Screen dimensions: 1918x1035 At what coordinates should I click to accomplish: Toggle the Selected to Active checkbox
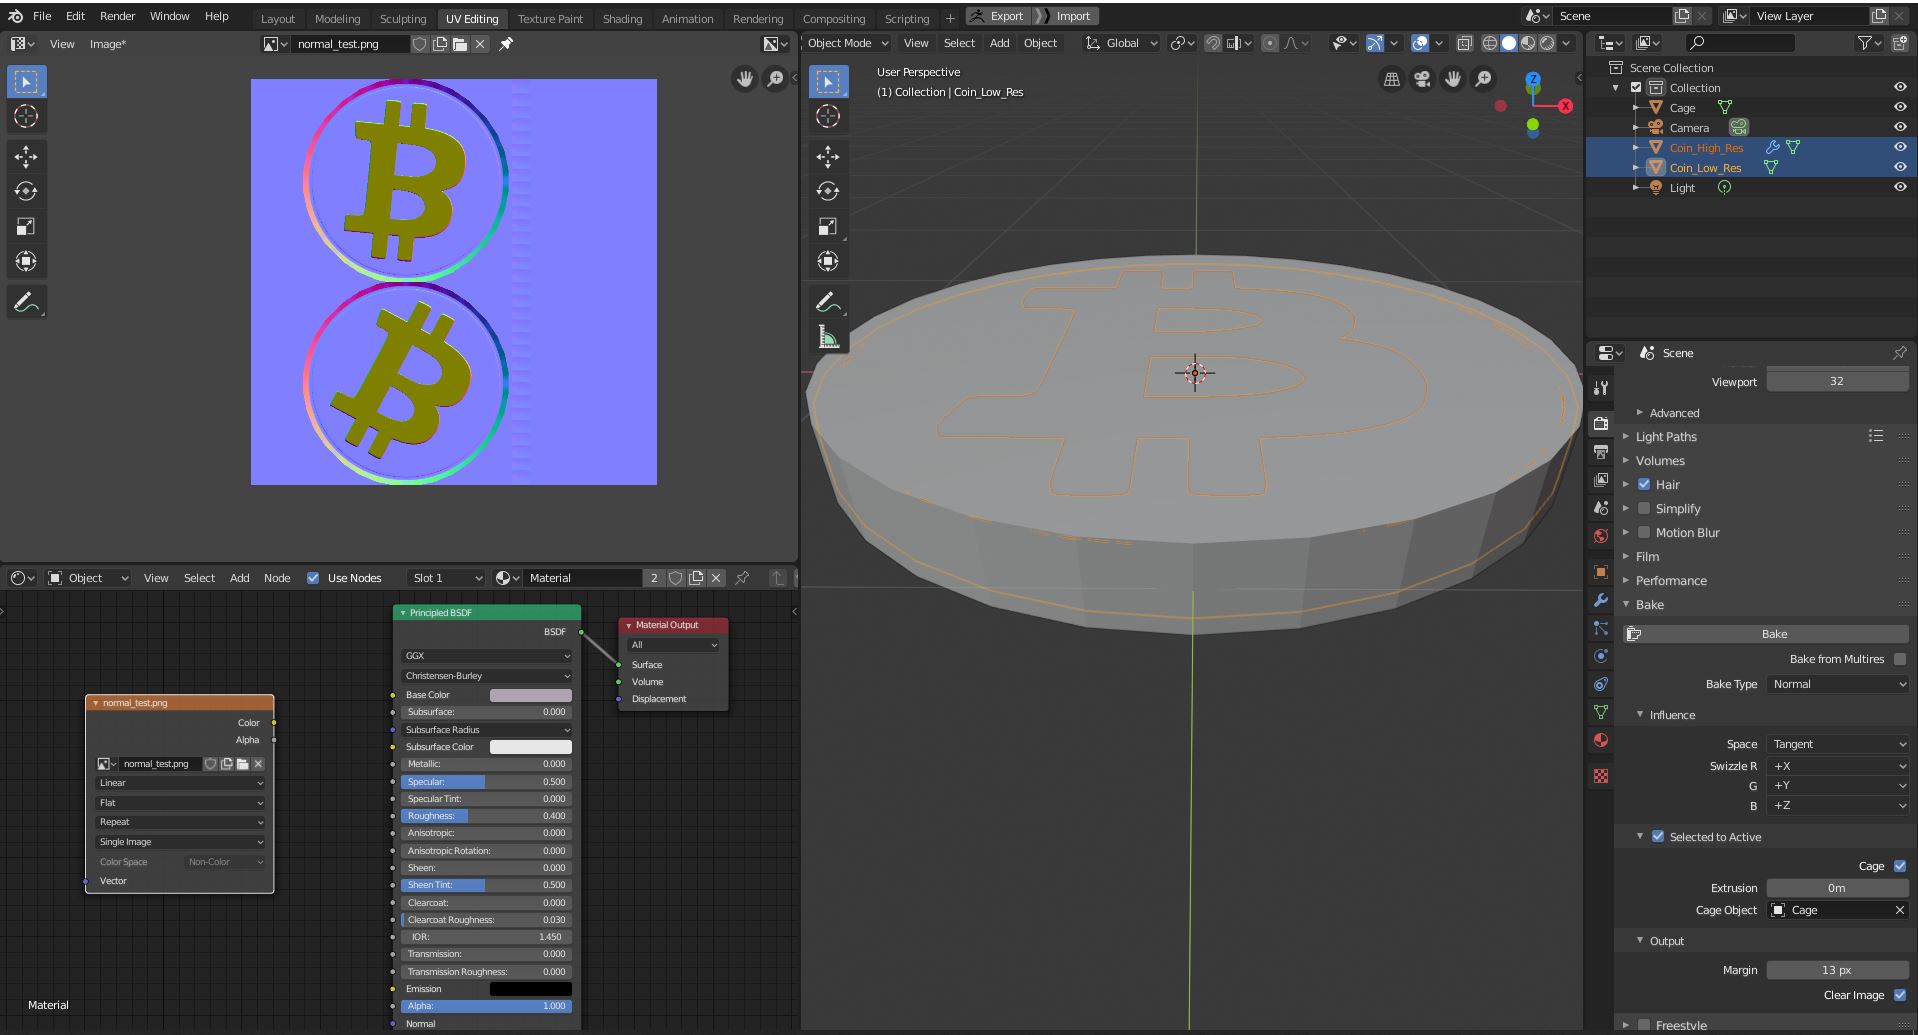pos(1658,837)
